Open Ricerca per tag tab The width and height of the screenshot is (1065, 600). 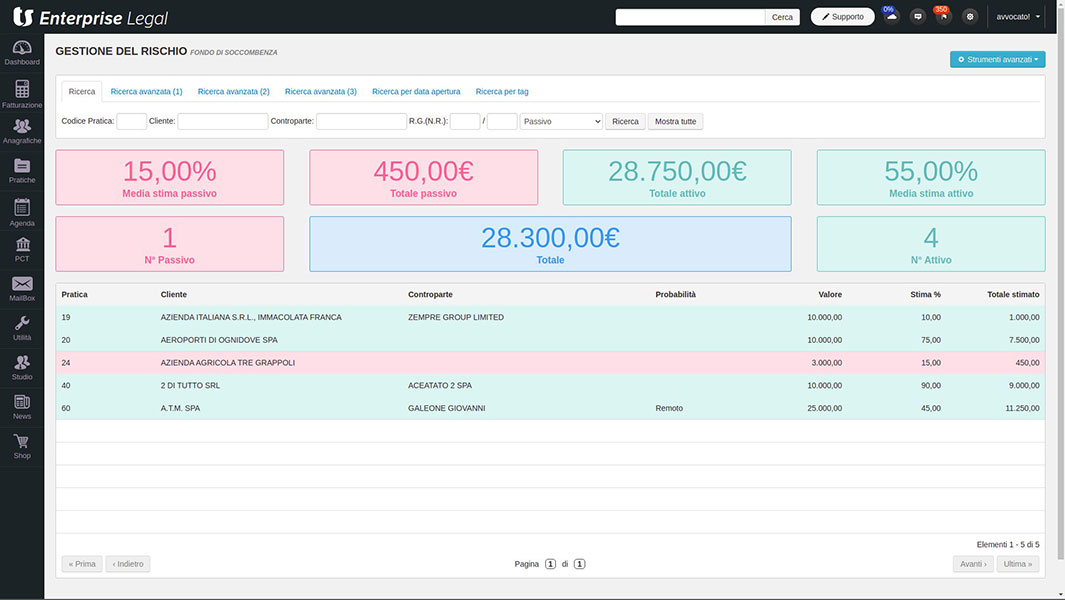[x=502, y=92]
